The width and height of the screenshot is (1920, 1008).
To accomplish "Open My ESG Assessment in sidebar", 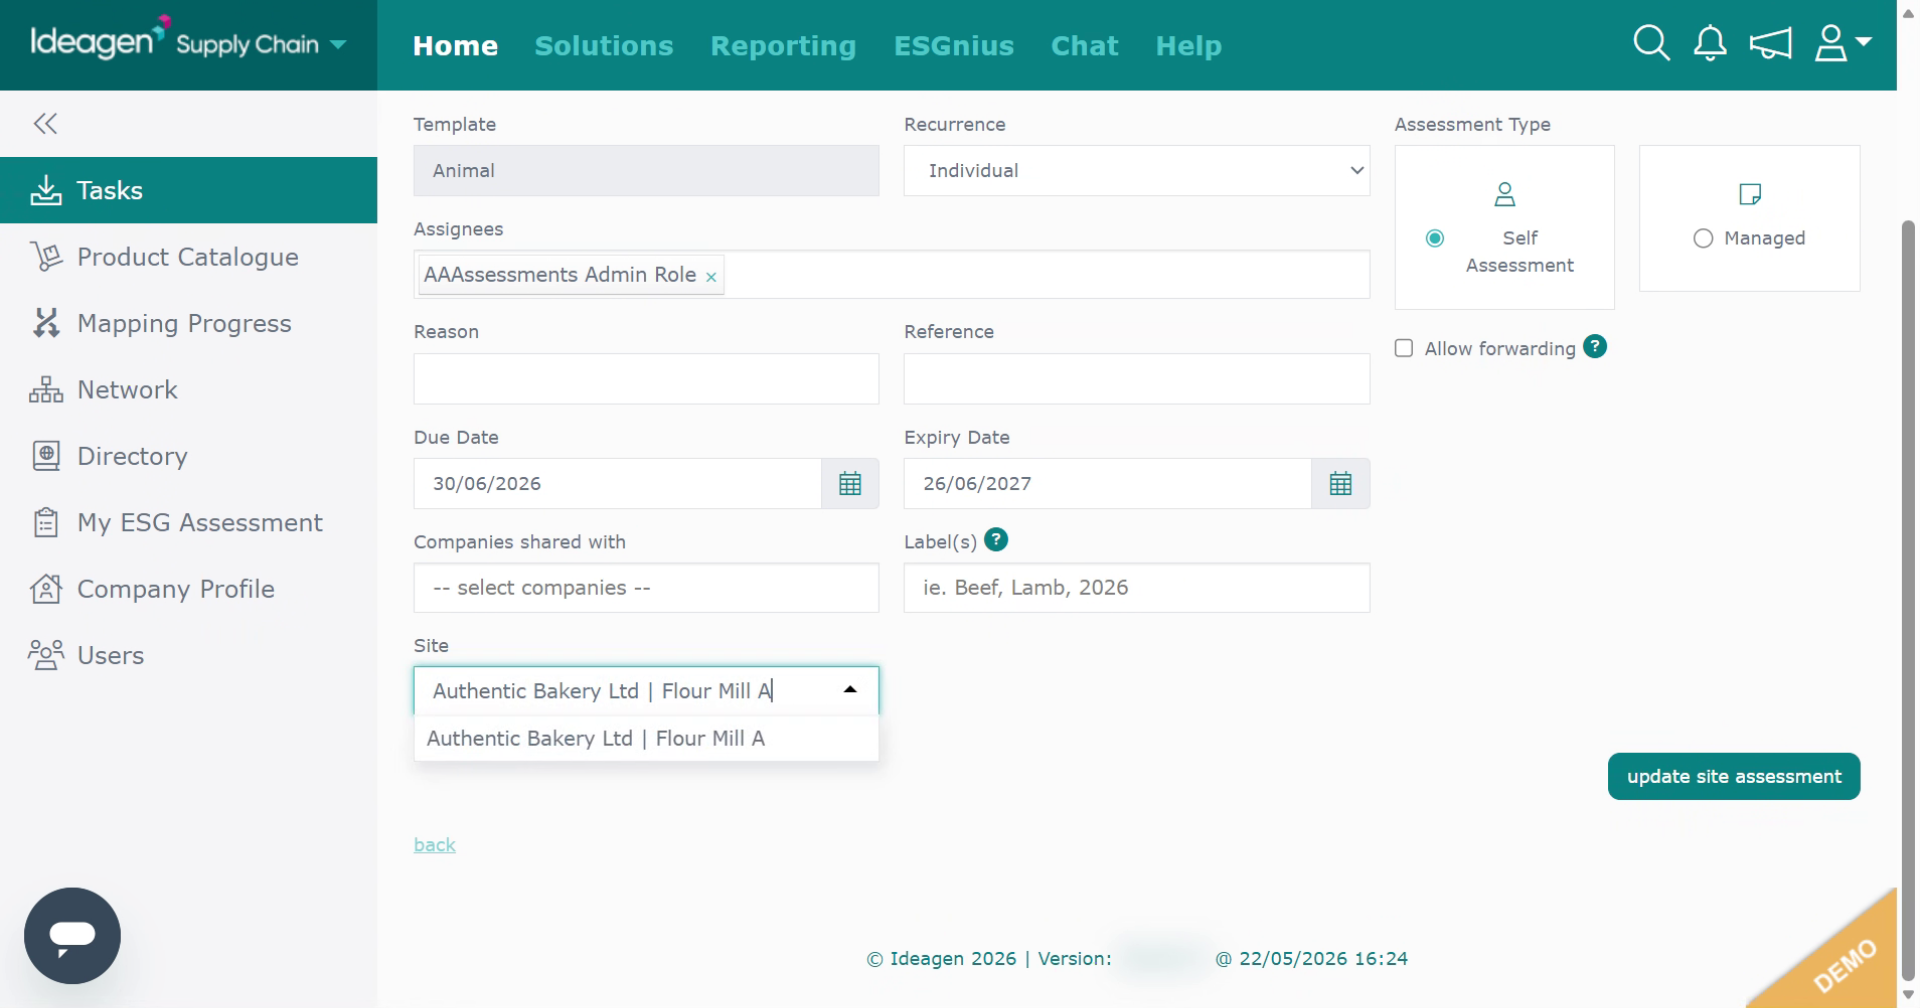I will pyautogui.click(x=188, y=522).
